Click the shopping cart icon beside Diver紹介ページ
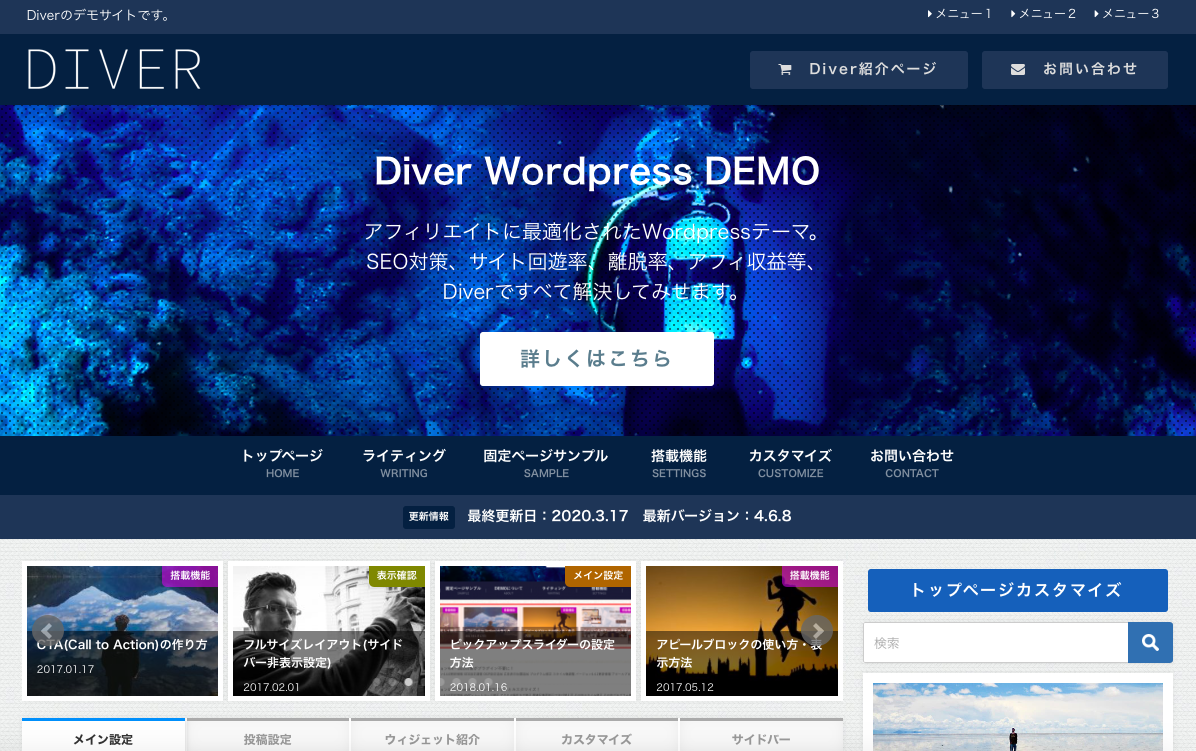Screen dimensions: 1196x751 point(784,69)
